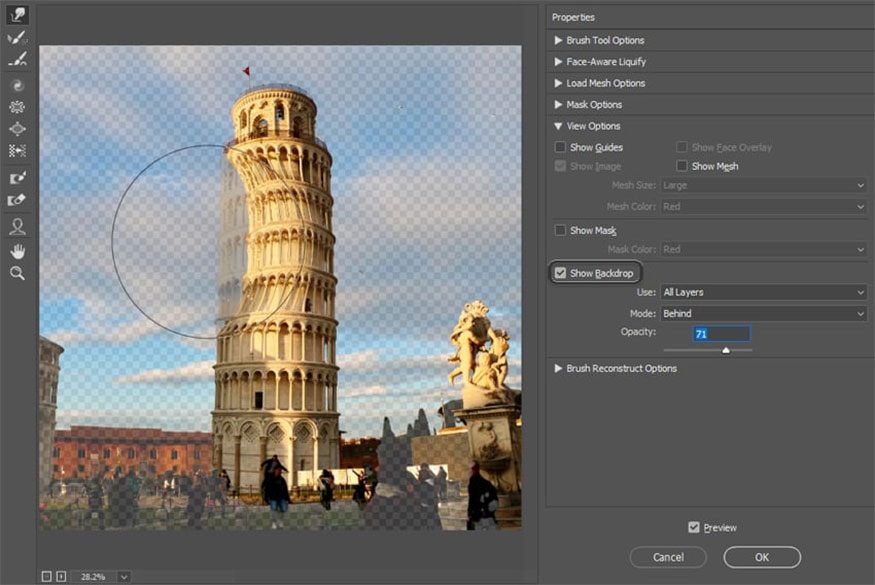875x585 pixels.
Task: Enable the Show Mesh checkbox
Action: click(x=682, y=167)
